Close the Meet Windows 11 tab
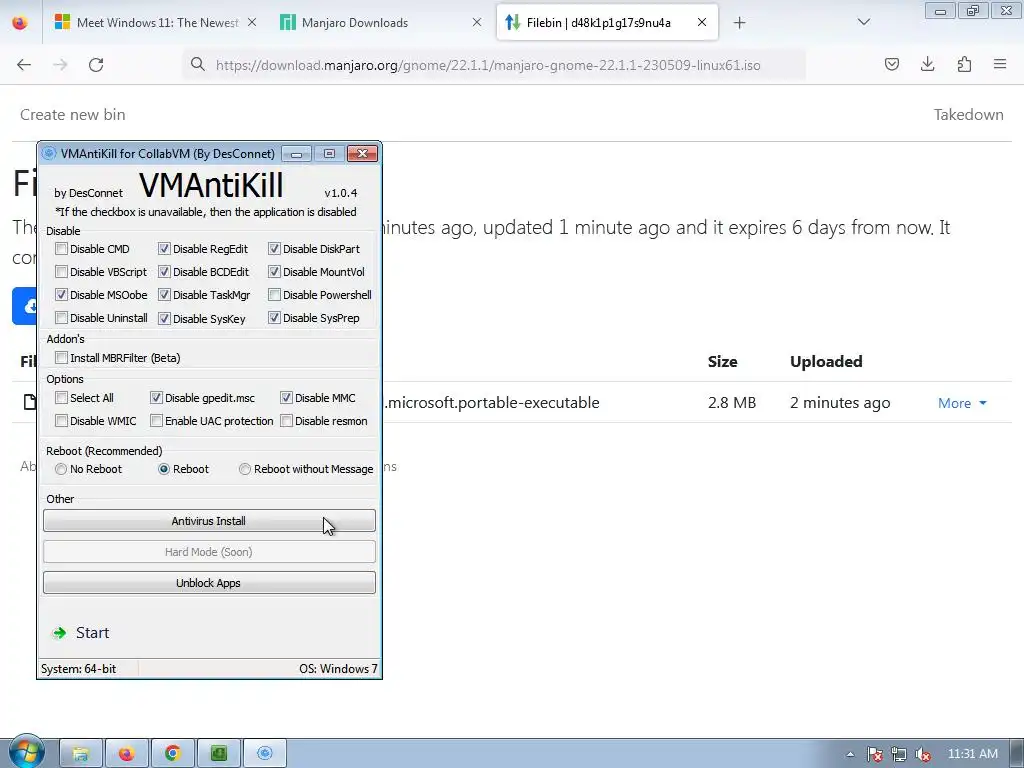 coord(252,22)
